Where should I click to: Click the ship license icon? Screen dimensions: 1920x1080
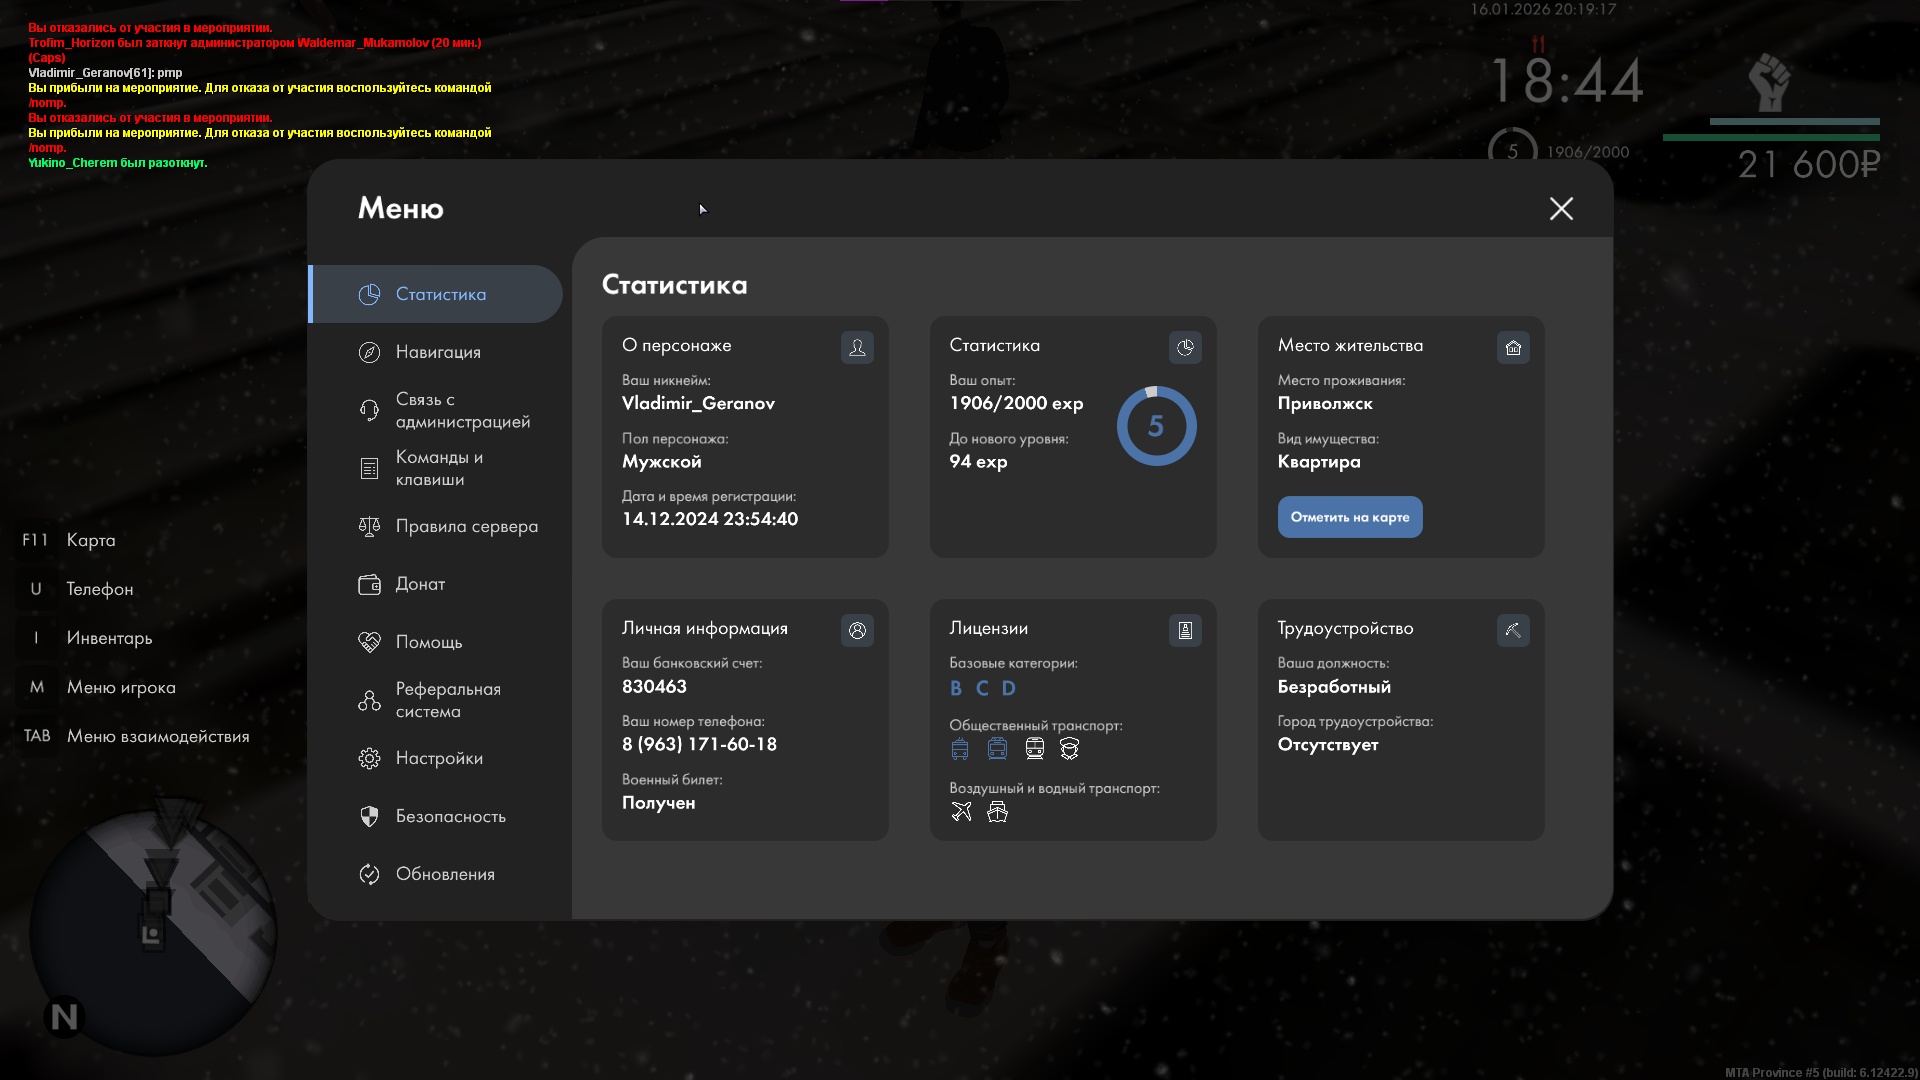(x=997, y=812)
